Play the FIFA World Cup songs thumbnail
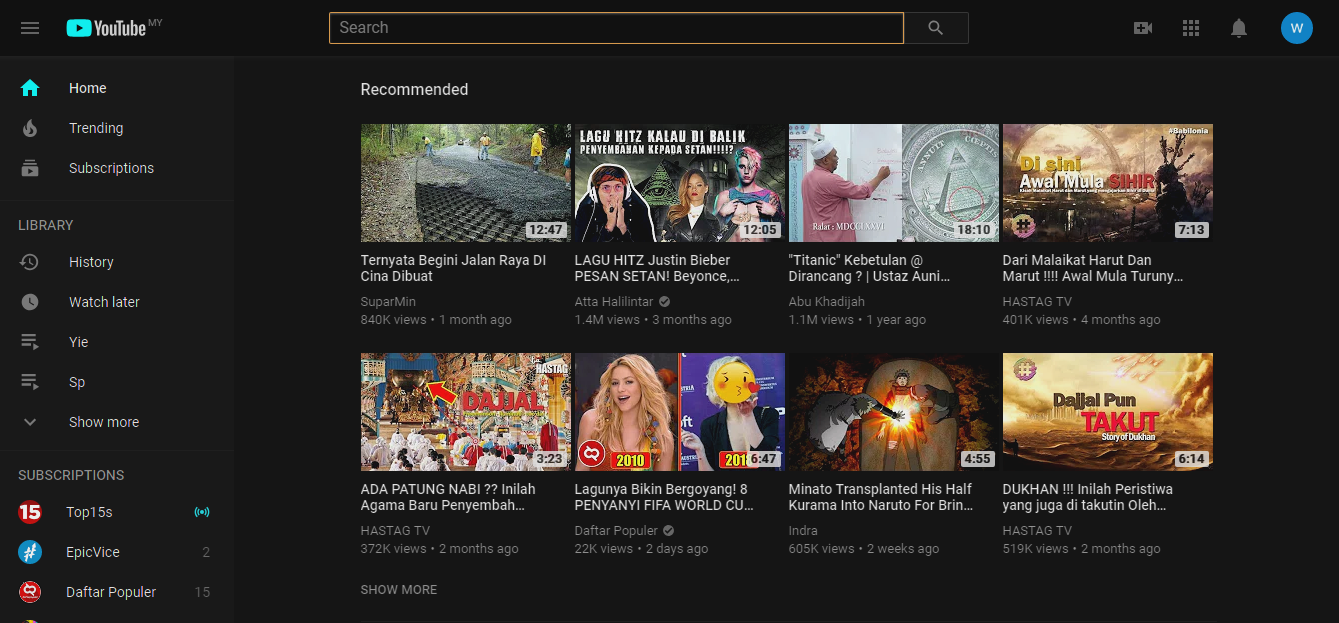 tap(680, 412)
